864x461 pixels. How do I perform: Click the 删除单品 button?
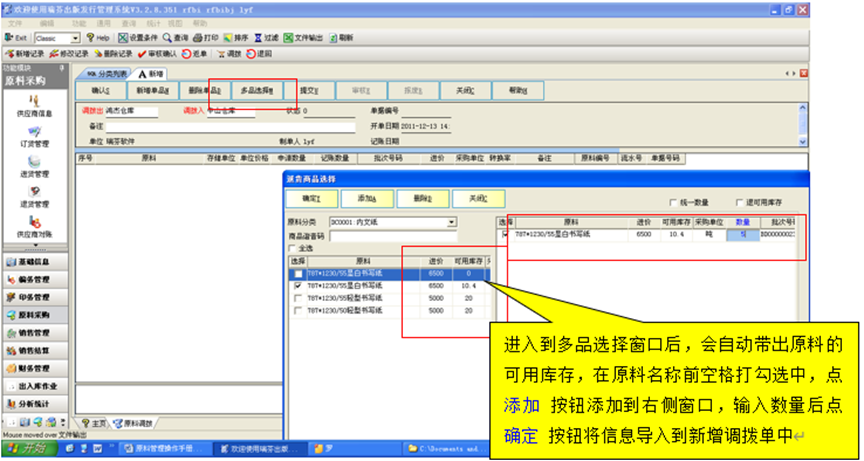click(x=204, y=91)
